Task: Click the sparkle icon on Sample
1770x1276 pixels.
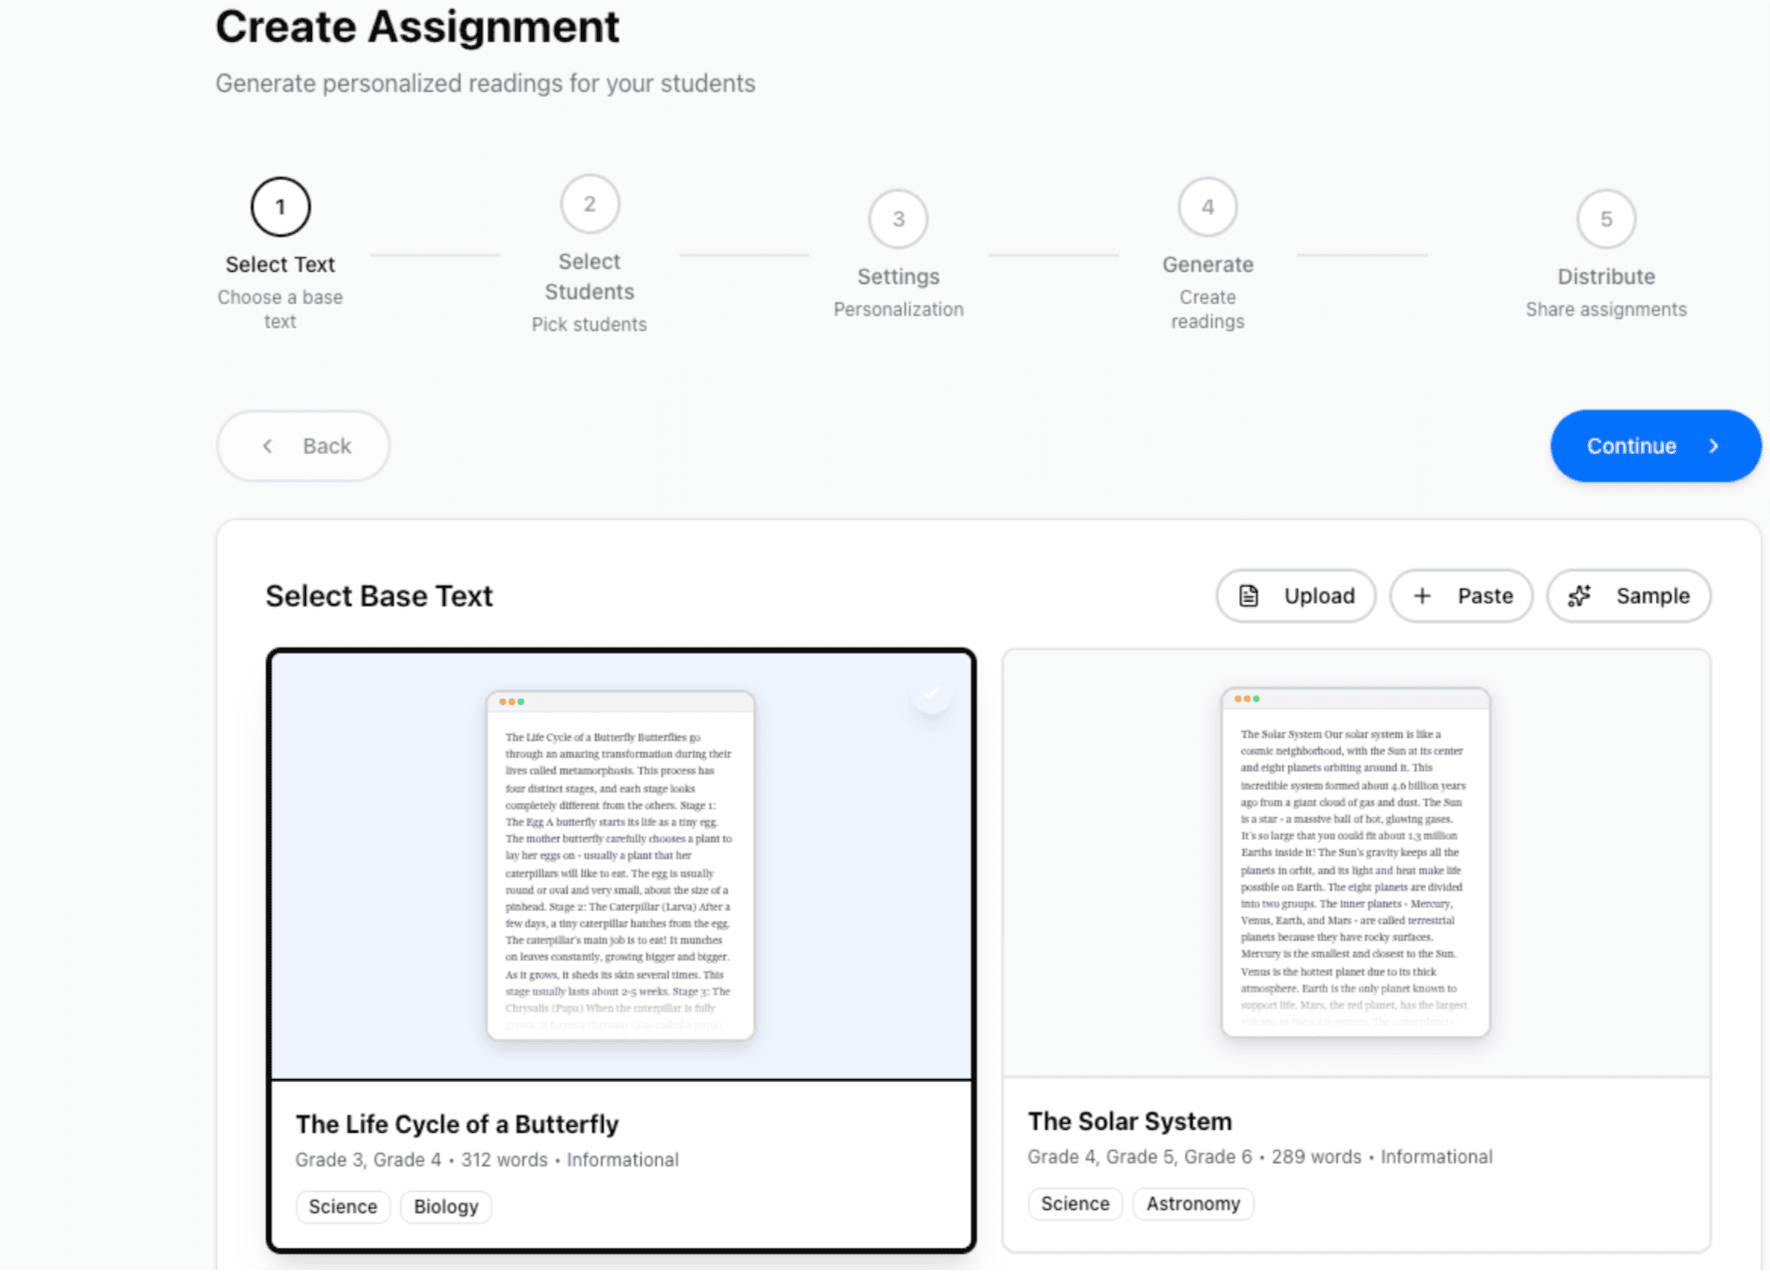Action: (x=1580, y=596)
